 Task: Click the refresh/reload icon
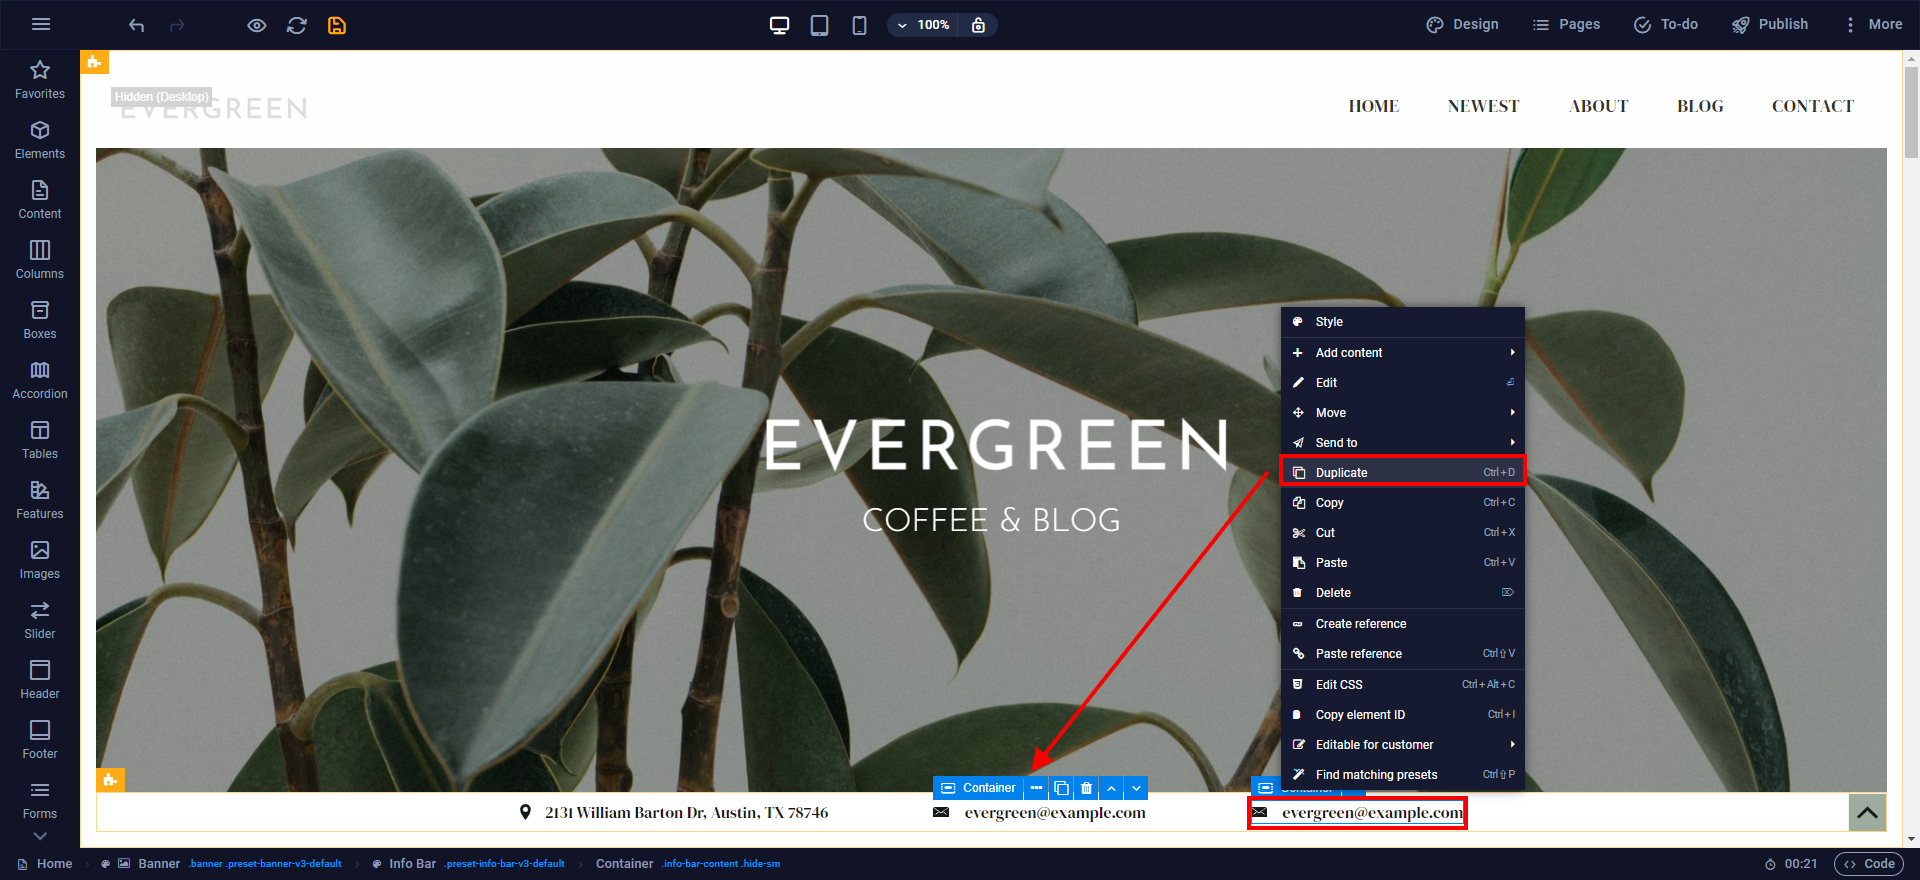click(297, 25)
